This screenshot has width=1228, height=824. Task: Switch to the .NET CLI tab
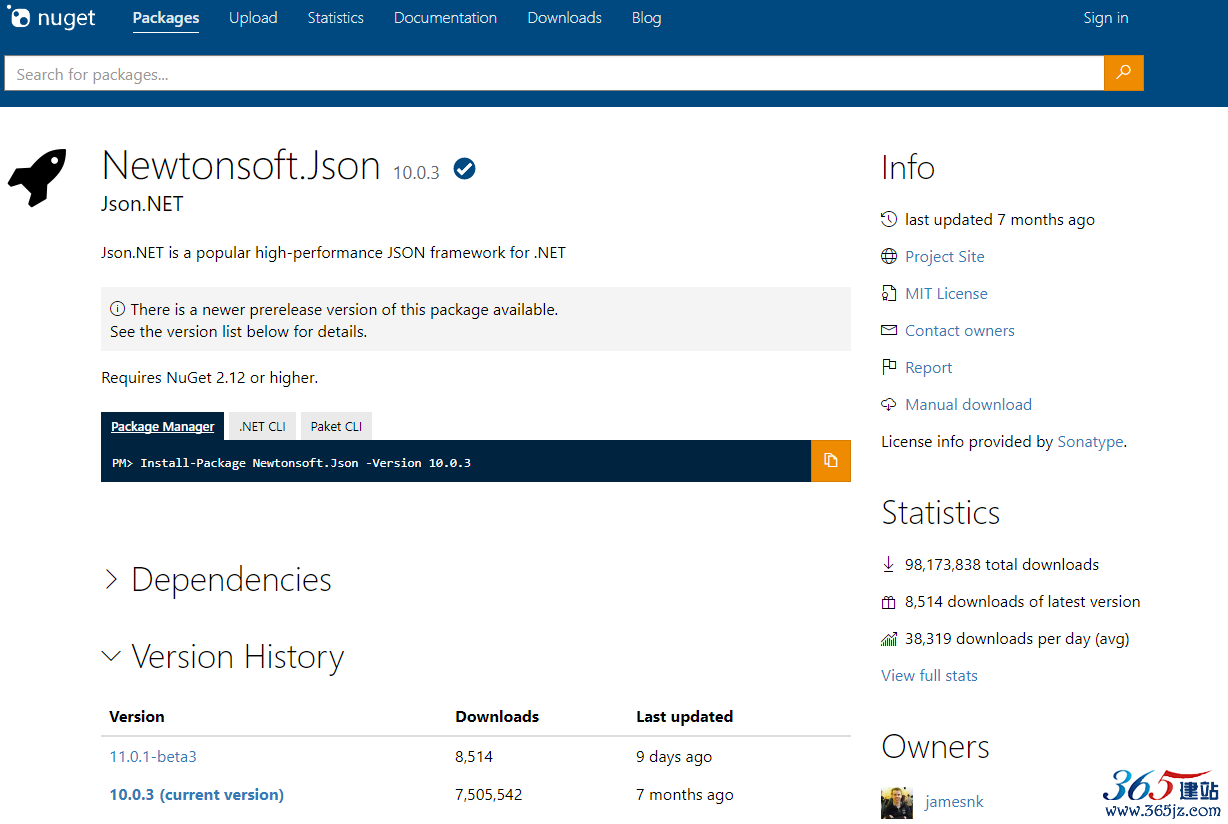262,426
